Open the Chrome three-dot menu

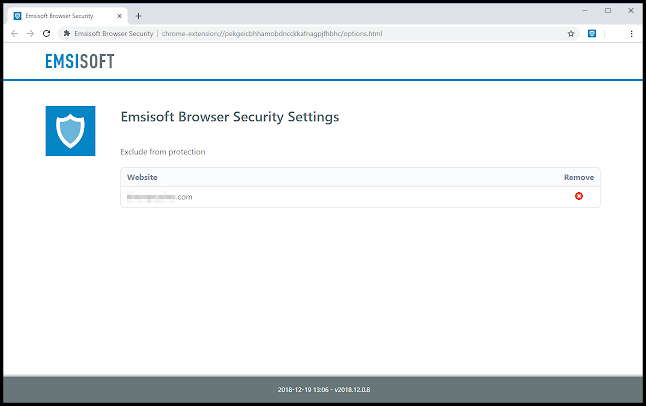click(631, 33)
